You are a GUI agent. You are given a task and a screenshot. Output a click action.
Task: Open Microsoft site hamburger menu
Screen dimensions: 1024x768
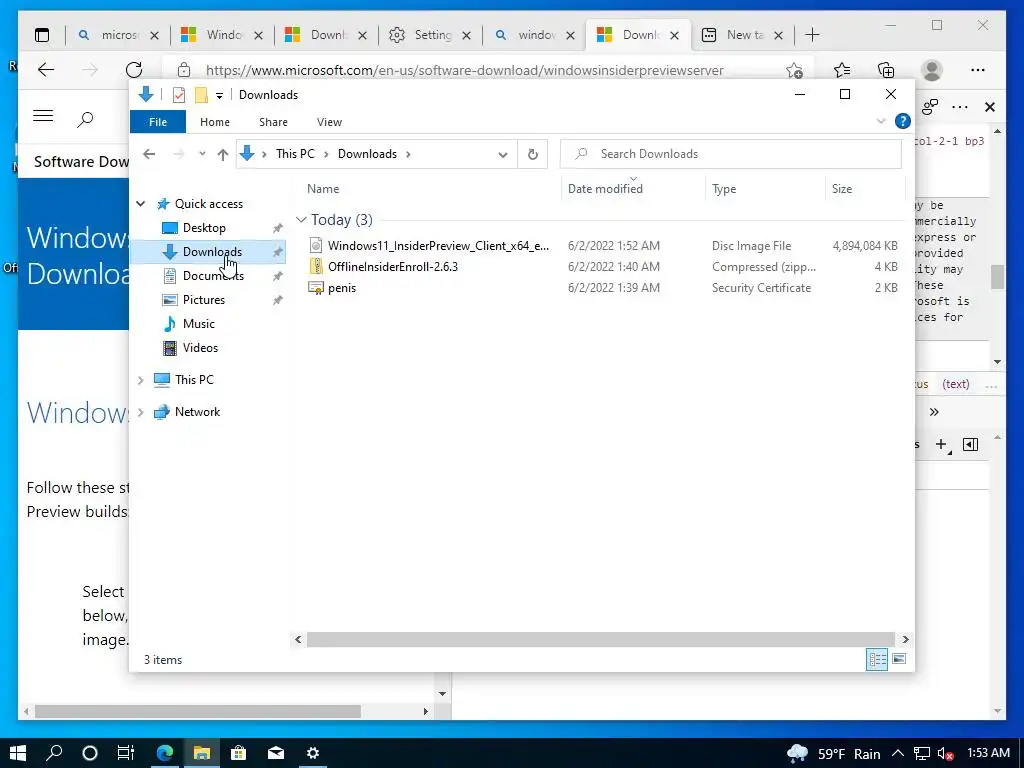43,116
